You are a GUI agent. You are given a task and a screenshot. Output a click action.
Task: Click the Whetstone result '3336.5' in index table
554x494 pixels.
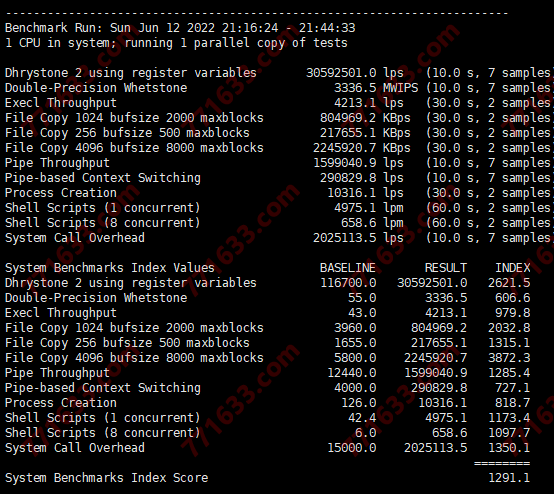(x=446, y=298)
